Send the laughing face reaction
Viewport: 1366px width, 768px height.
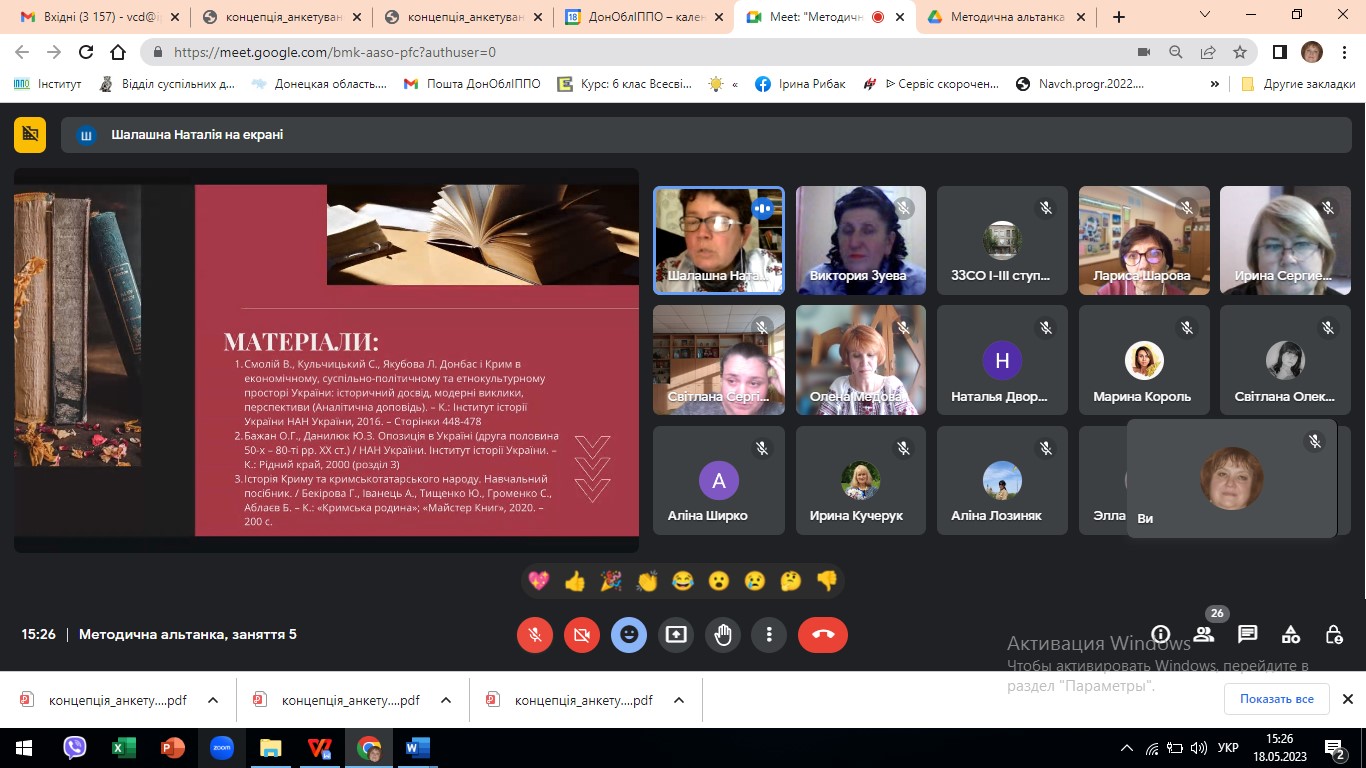click(683, 581)
